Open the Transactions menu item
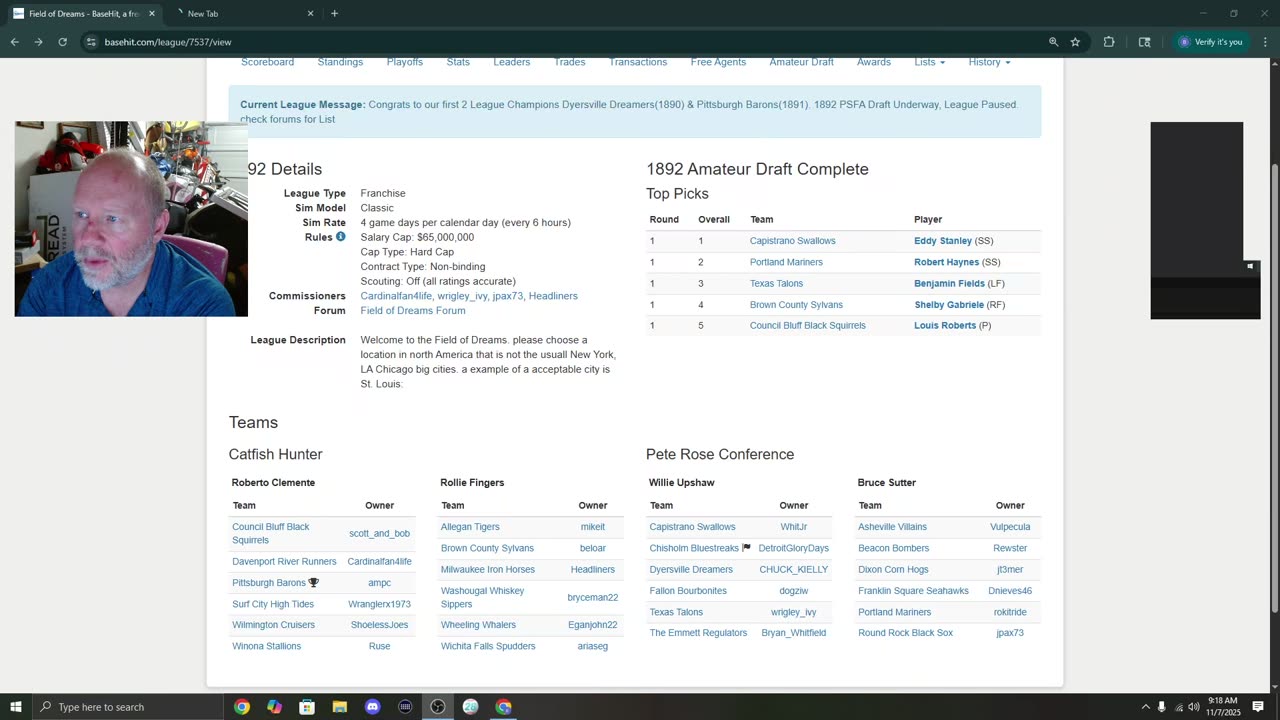The height and width of the screenshot is (720, 1280). (638, 62)
